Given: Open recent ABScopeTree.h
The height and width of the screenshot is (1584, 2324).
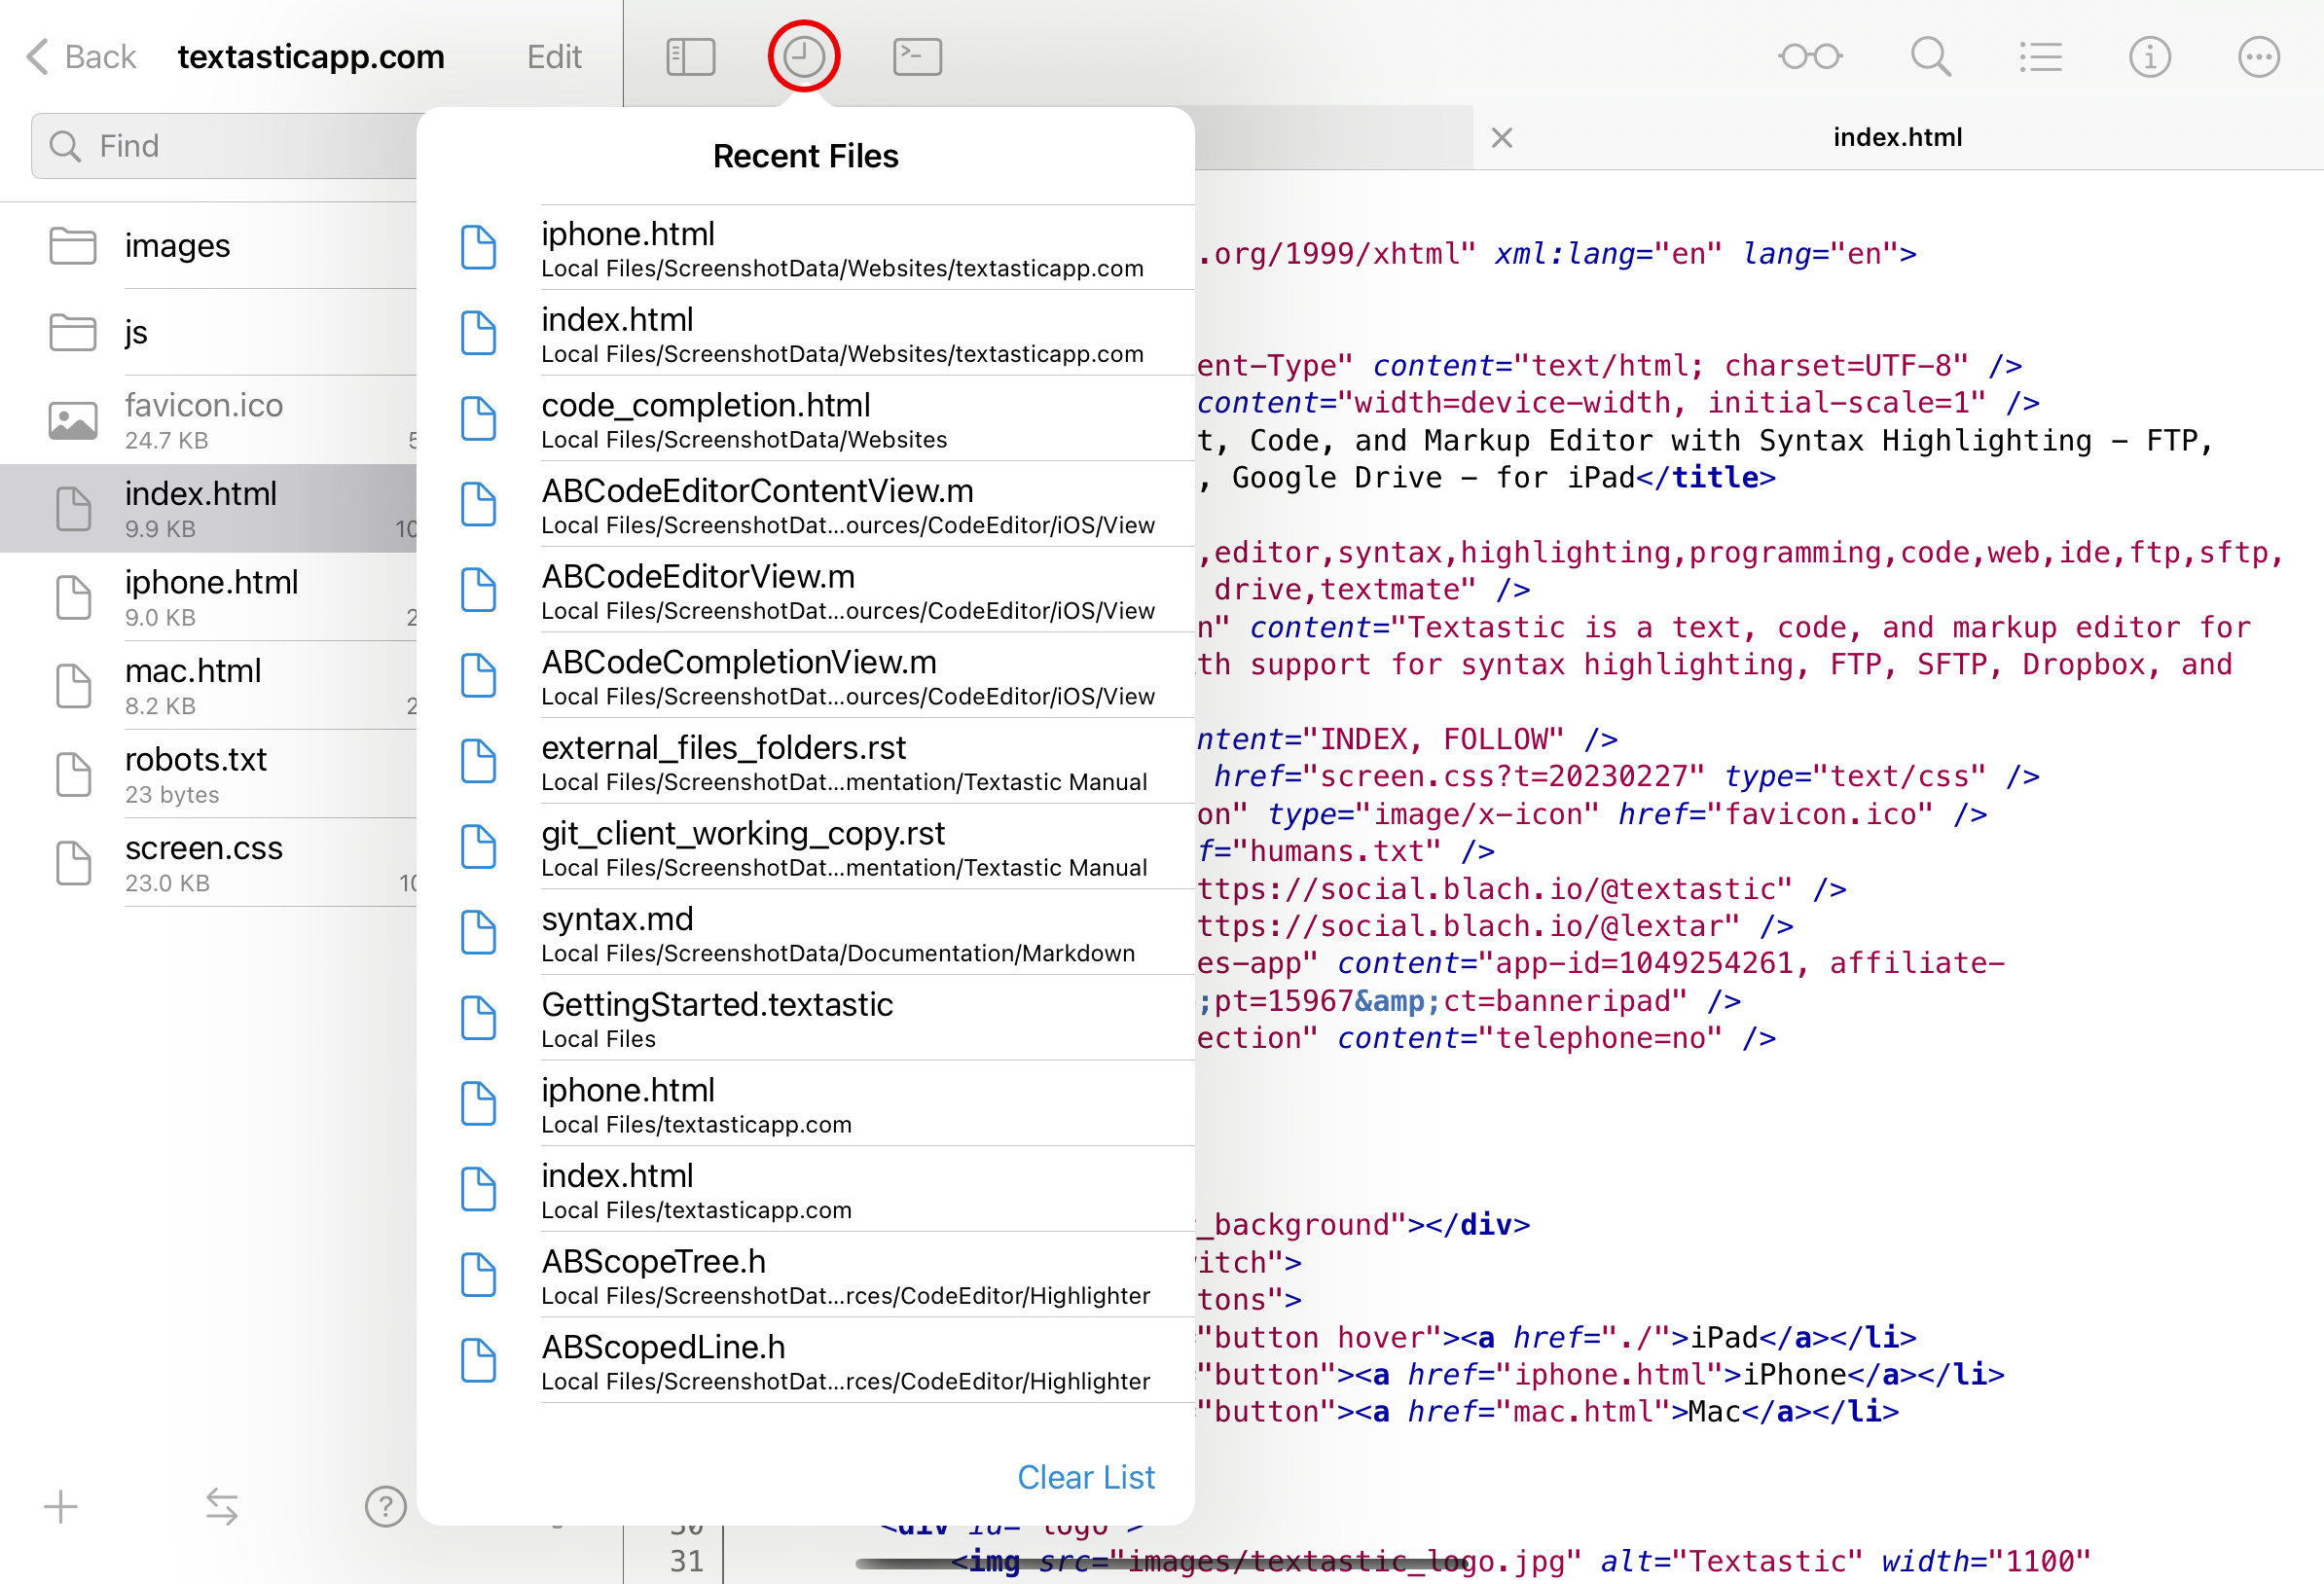Looking at the screenshot, I should click(806, 1274).
